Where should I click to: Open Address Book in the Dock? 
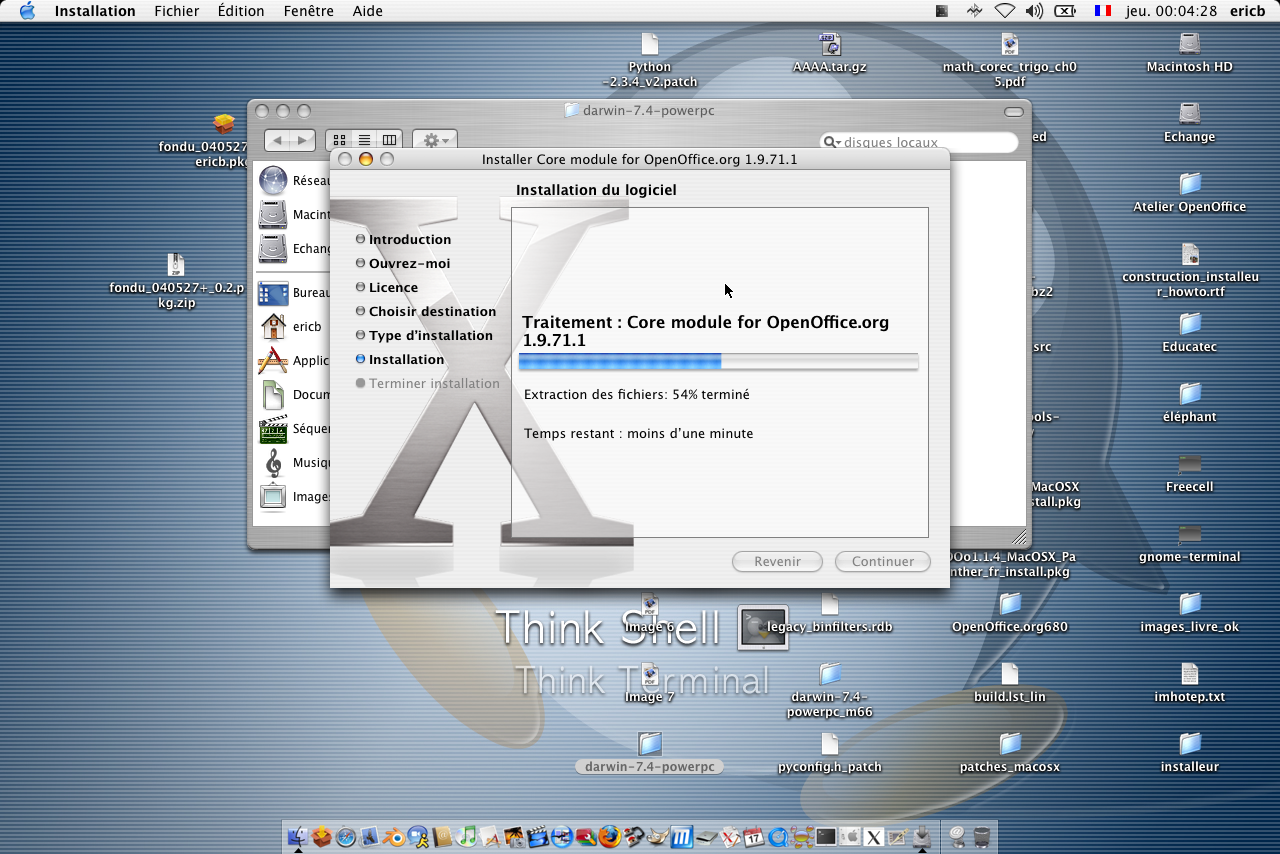pyautogui.click(x=441, y=836)
